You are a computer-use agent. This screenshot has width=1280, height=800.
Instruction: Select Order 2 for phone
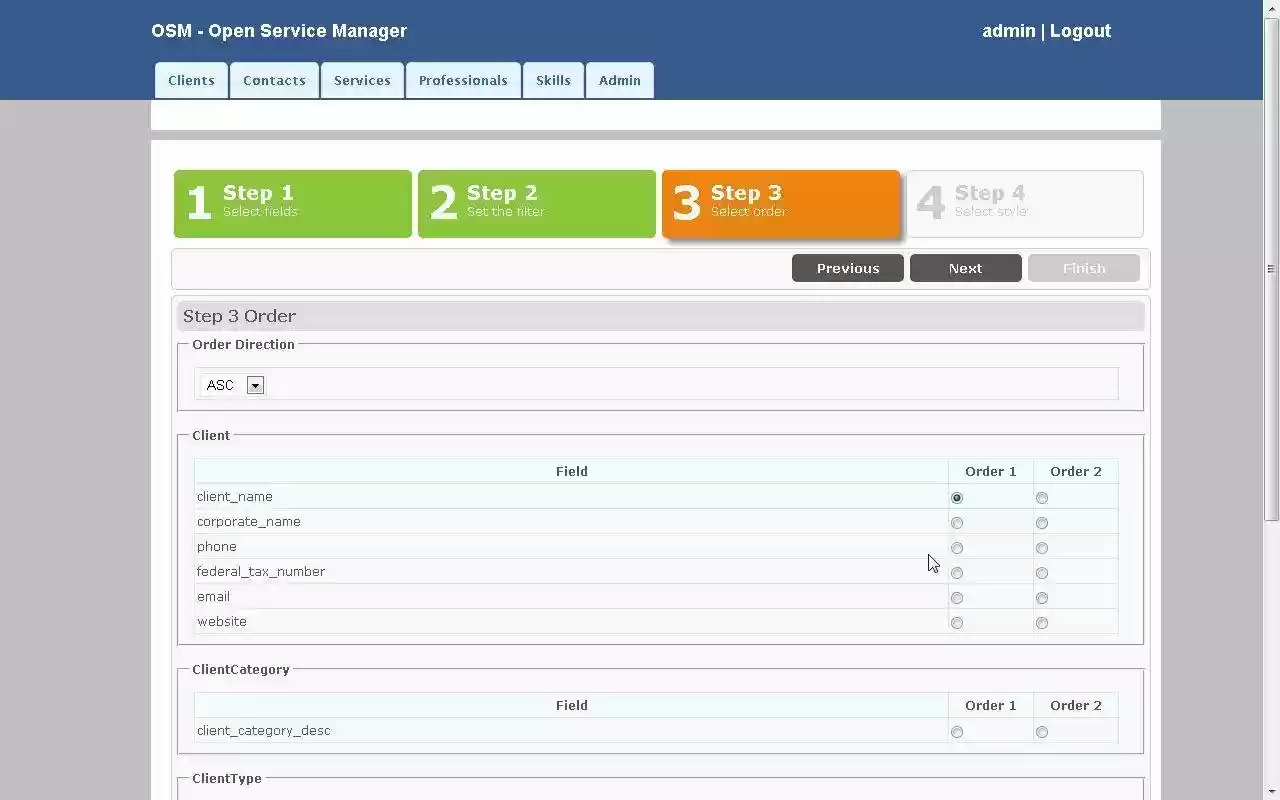[x=1042, y=548]
